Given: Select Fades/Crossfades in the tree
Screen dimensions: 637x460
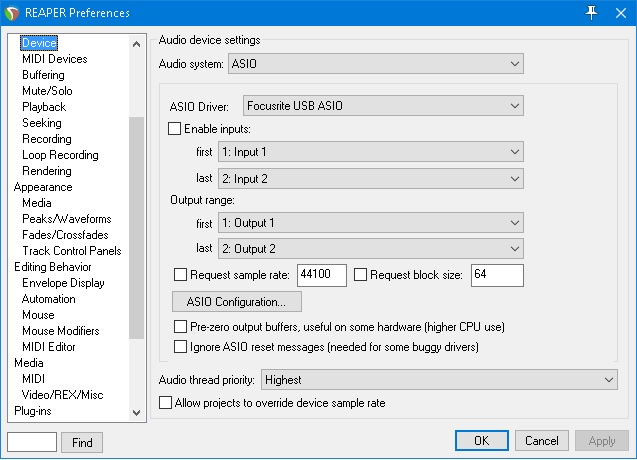Looking at the screenshot, I should (x=65, y=234).
